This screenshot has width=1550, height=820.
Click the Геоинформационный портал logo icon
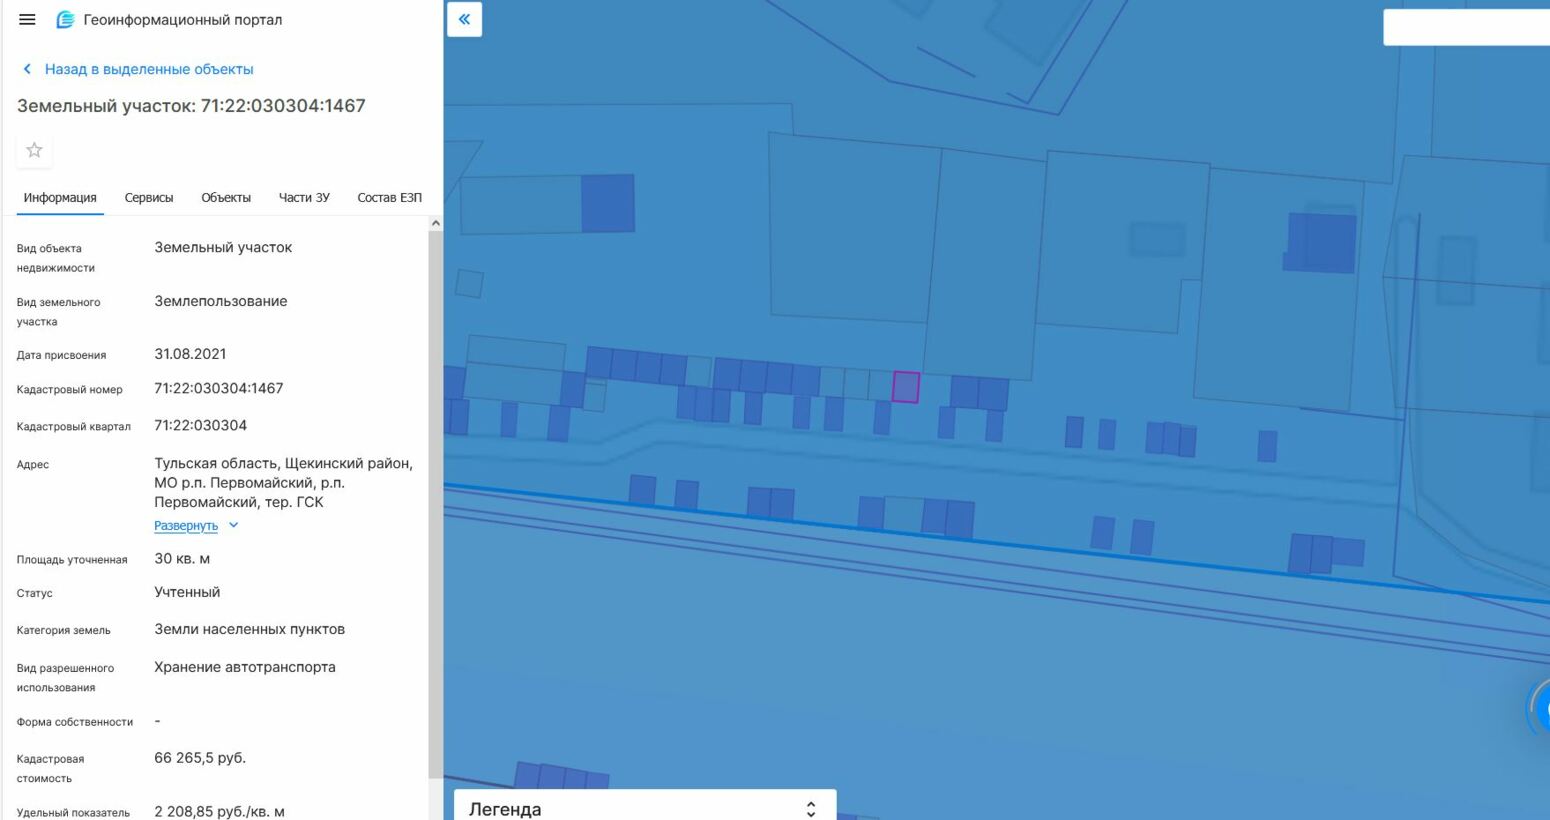65,19
